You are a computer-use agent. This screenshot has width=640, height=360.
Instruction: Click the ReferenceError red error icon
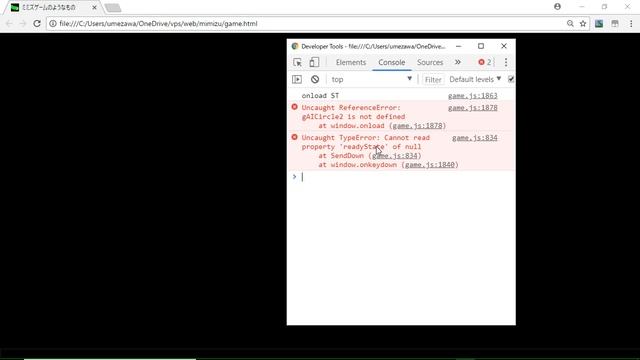tap(294, 107)
